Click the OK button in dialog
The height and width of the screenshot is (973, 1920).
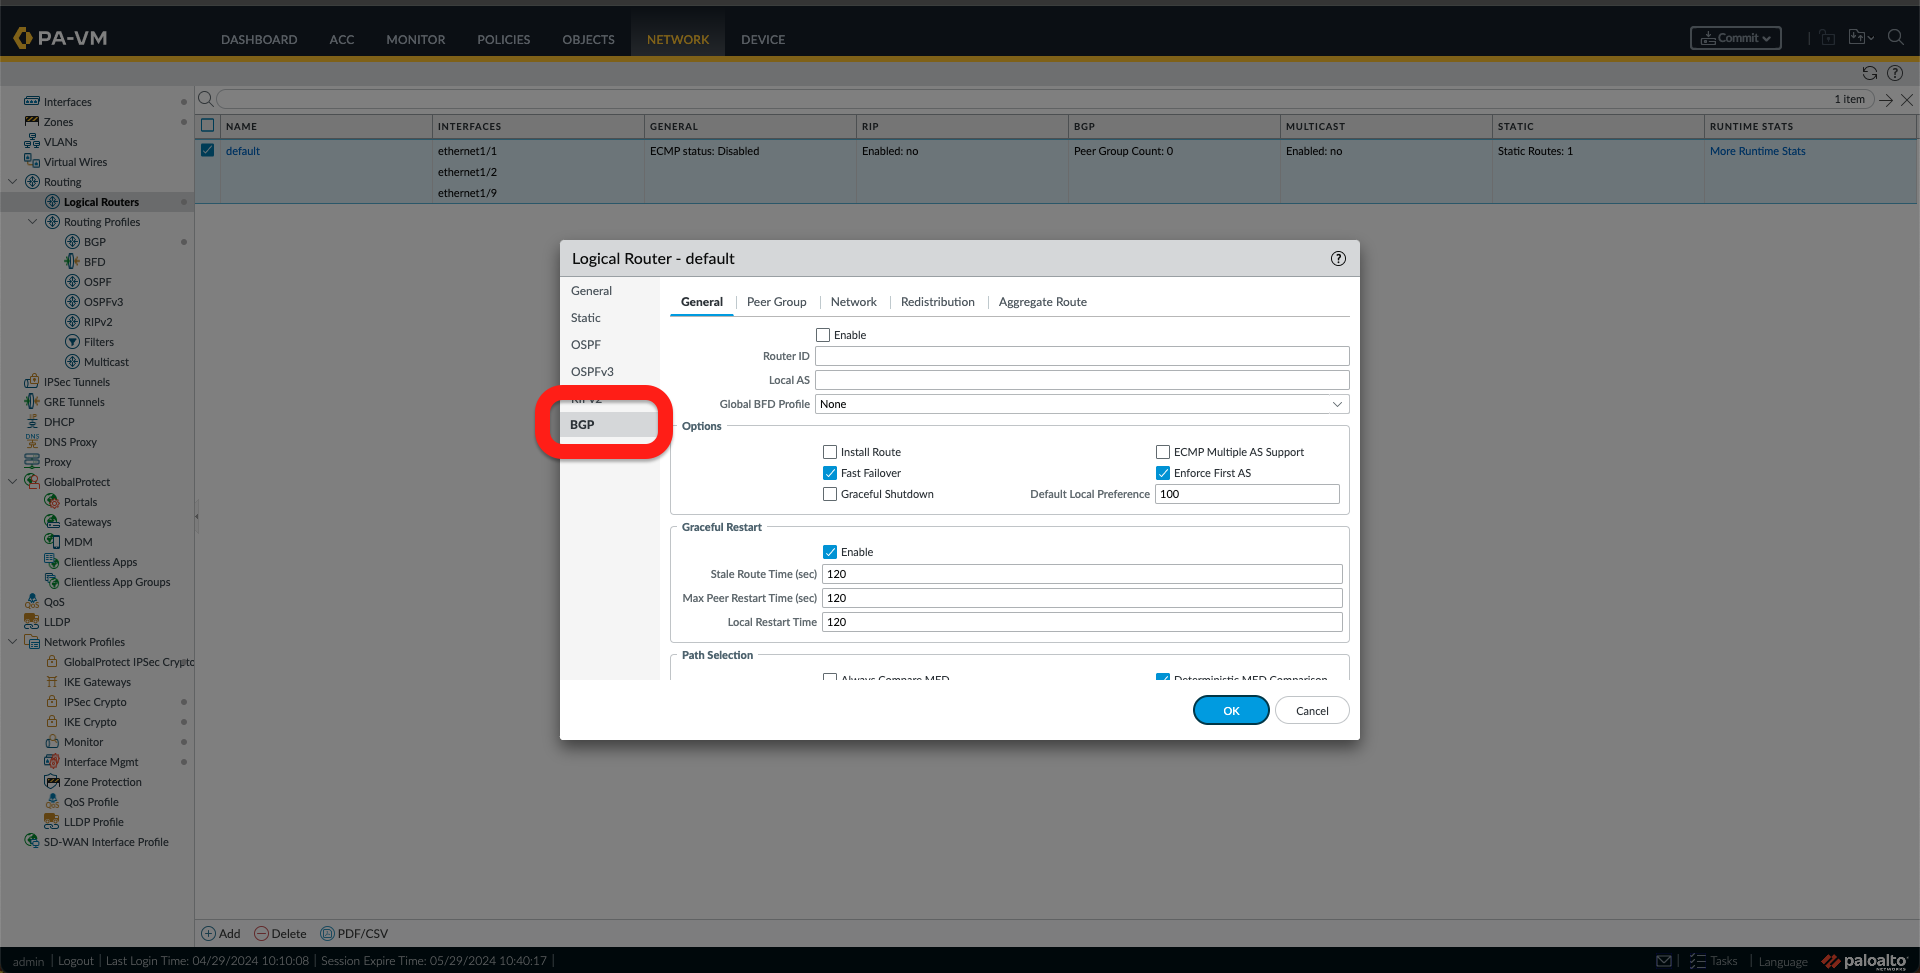pyautogui.click(x=1231, y=711)
